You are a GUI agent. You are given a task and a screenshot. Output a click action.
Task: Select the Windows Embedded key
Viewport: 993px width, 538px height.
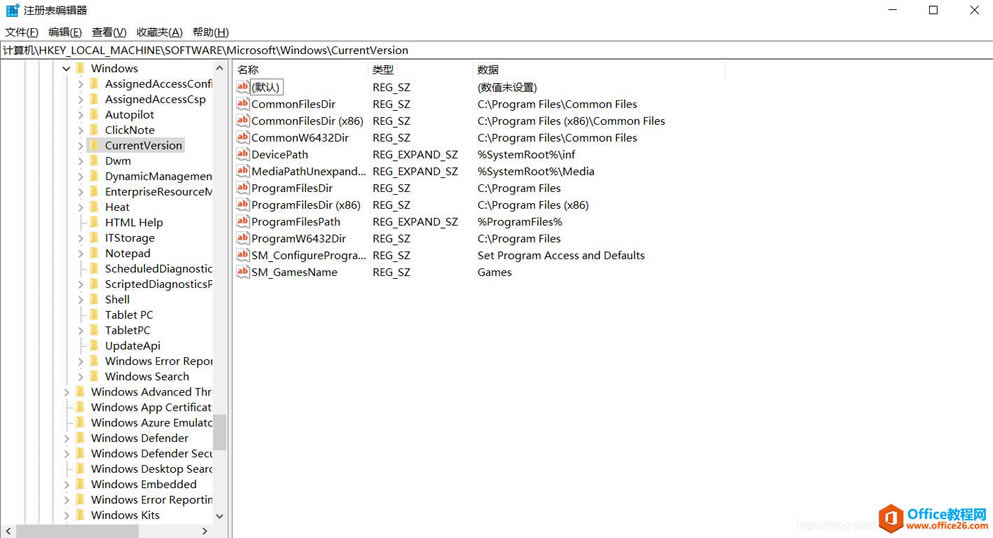point(144,484)
